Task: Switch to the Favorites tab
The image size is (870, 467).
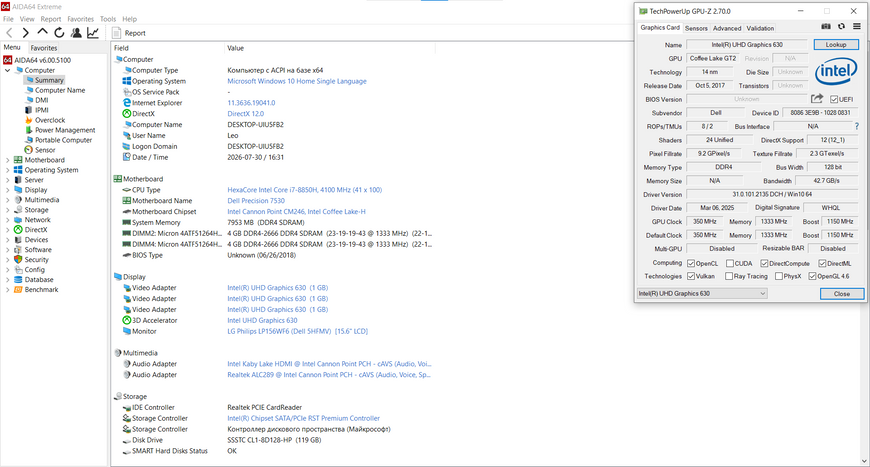Action: point(44,48)
